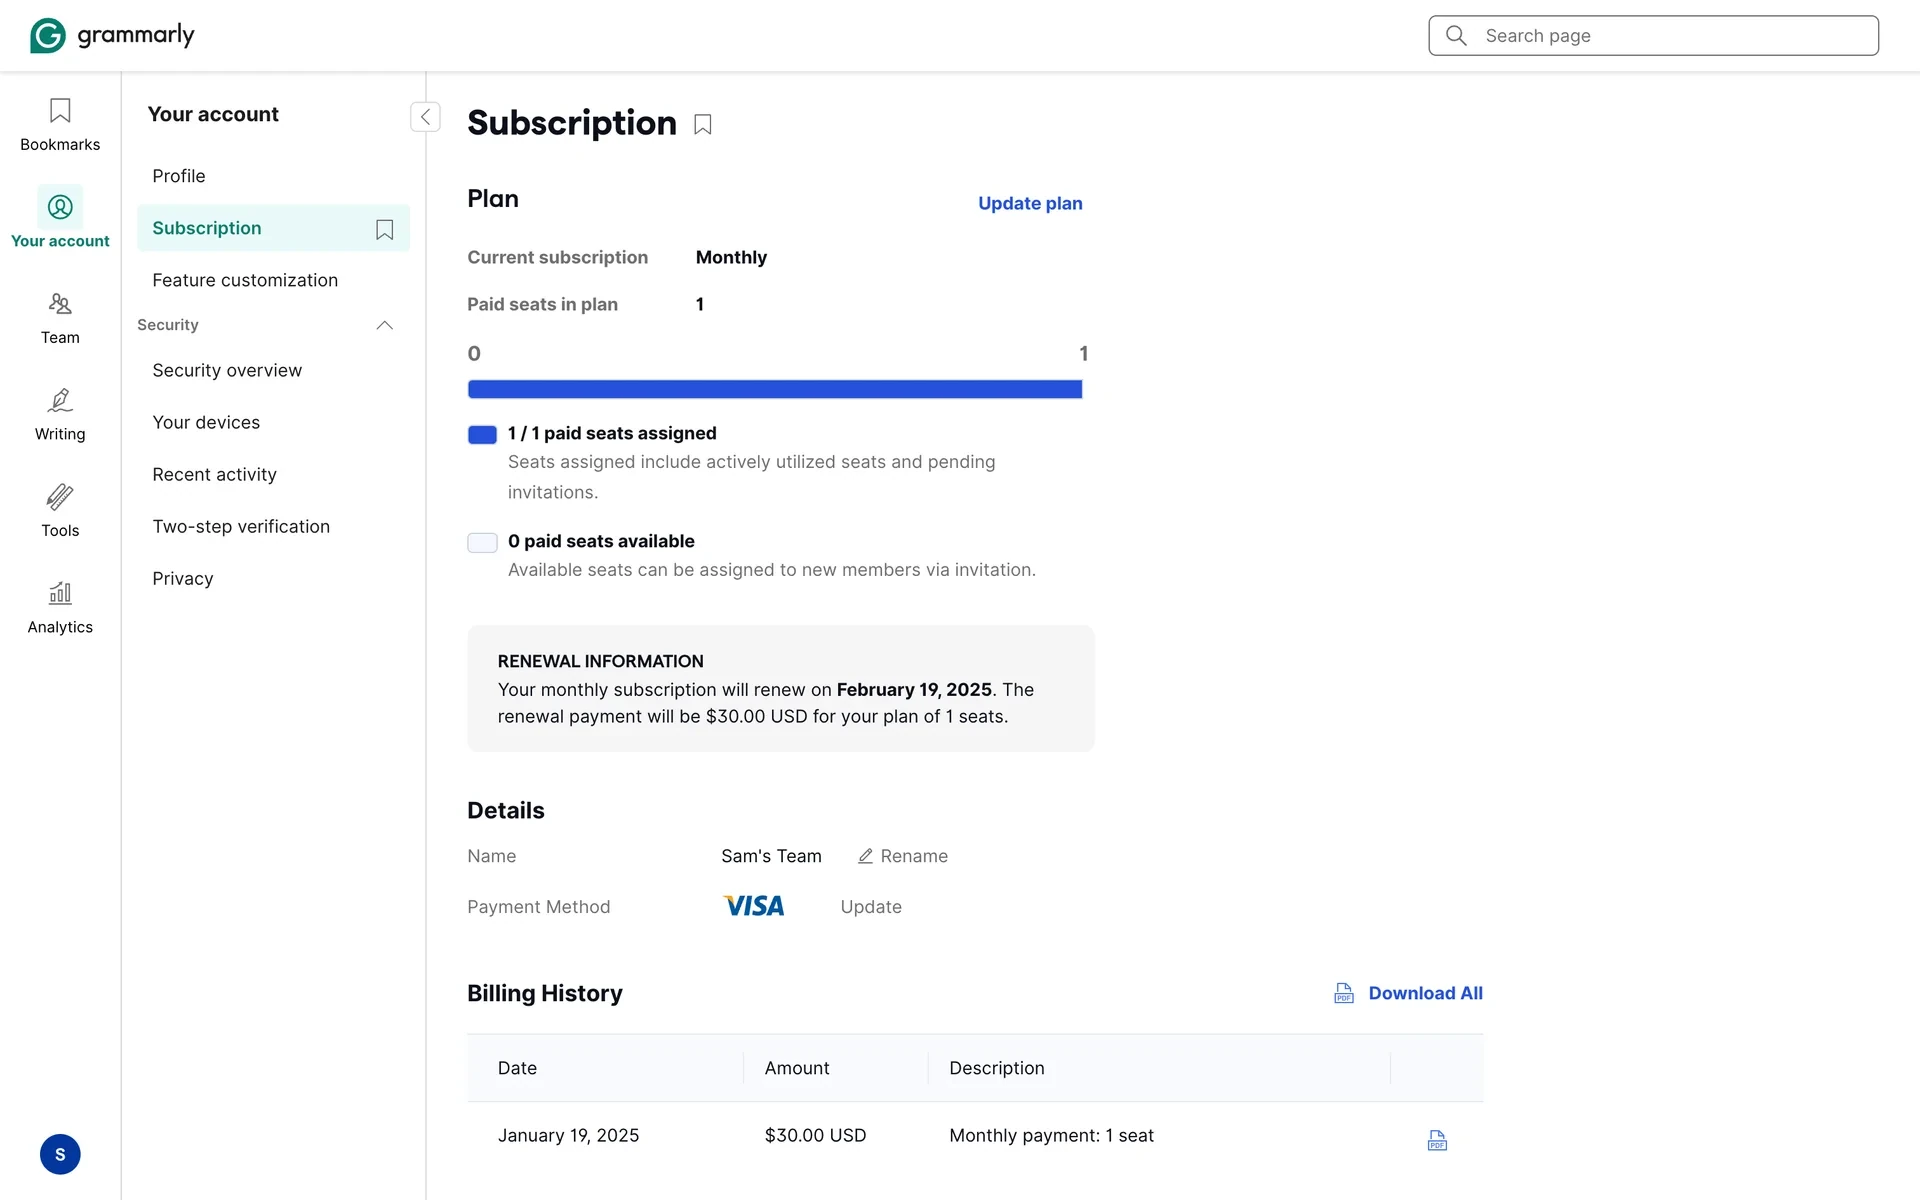Viewport: 1920px width, 1200px height.
Task: Download the January 19 invoice PDF
Action: pyautogui.click(x=1437, y=1140)
